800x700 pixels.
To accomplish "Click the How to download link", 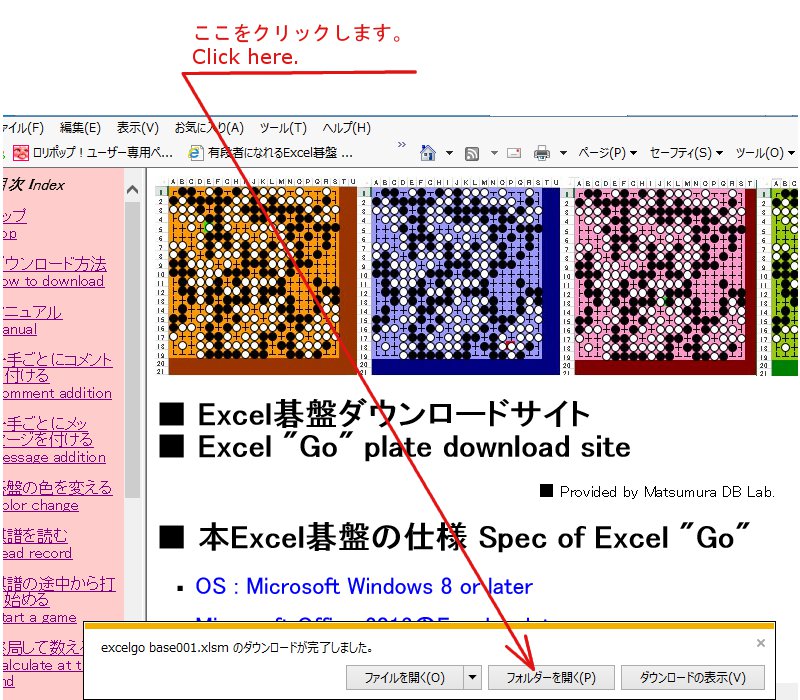I will pyautogui.click(x=54, y=281).
